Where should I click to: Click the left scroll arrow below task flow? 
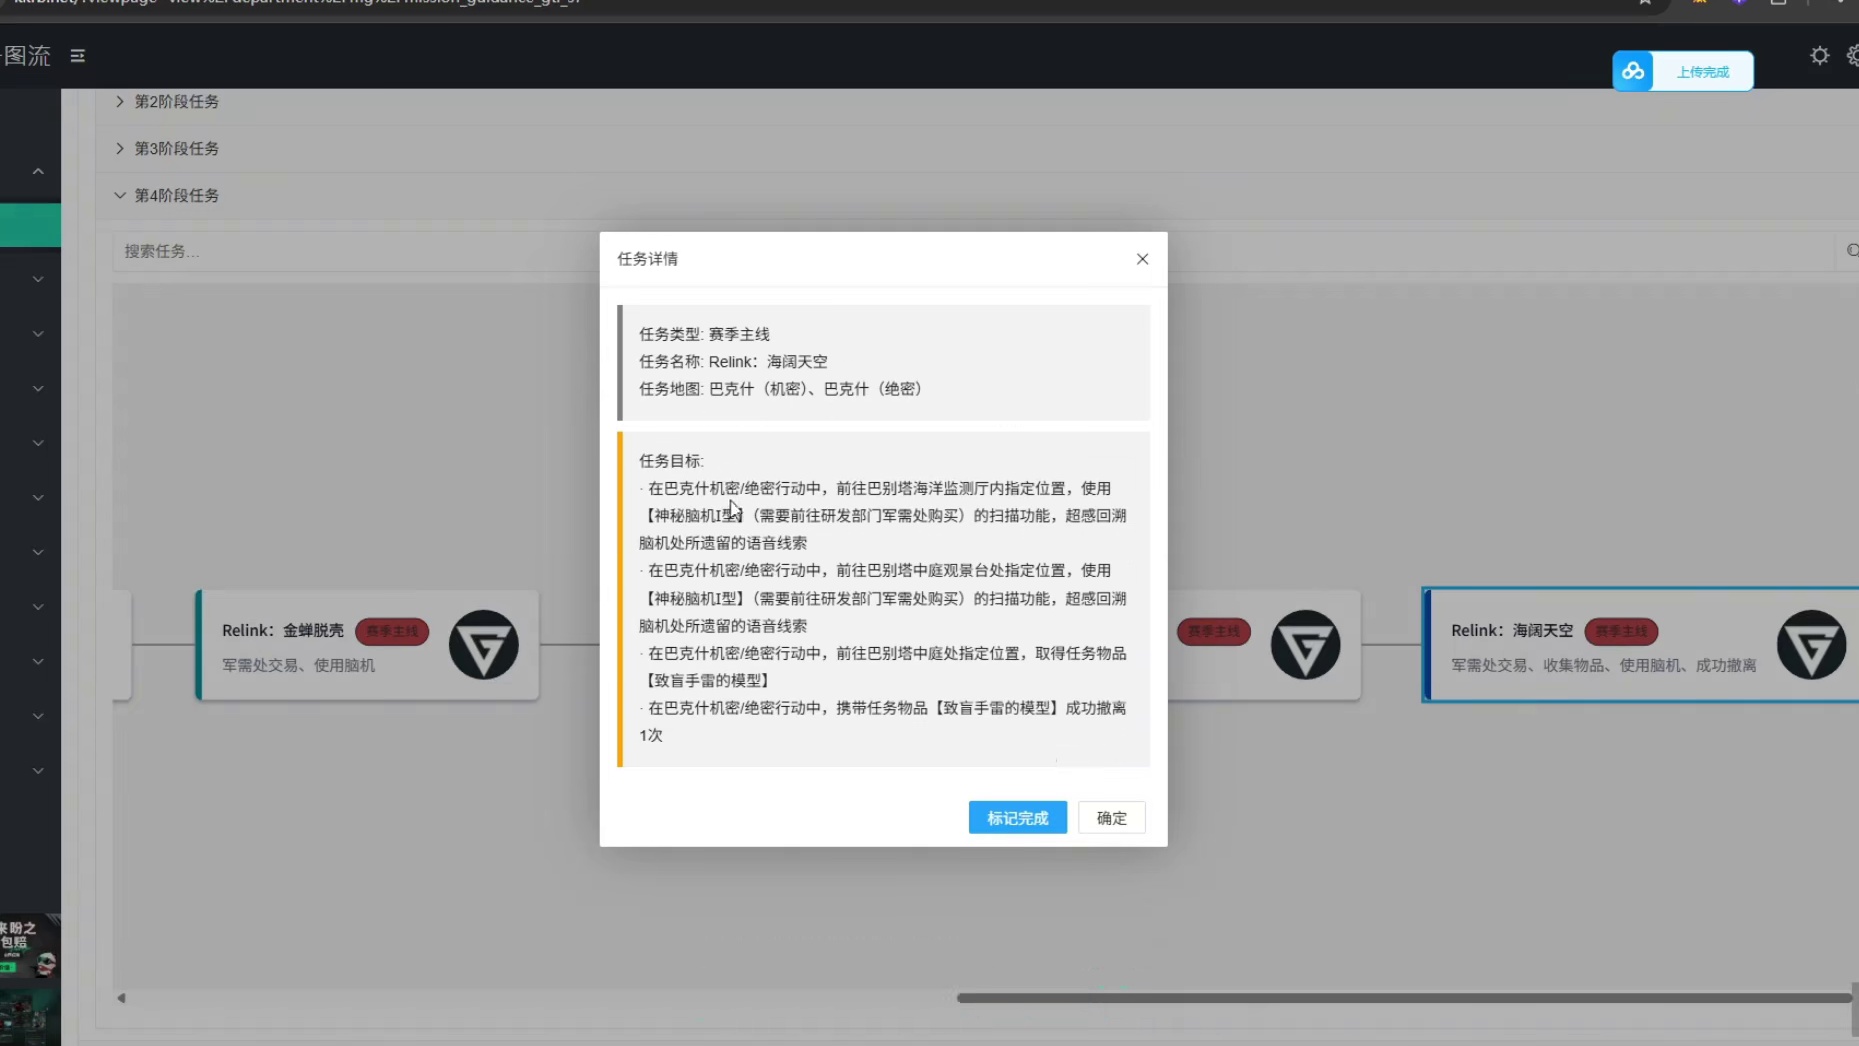pyautogui.click(x=121, y=998)
